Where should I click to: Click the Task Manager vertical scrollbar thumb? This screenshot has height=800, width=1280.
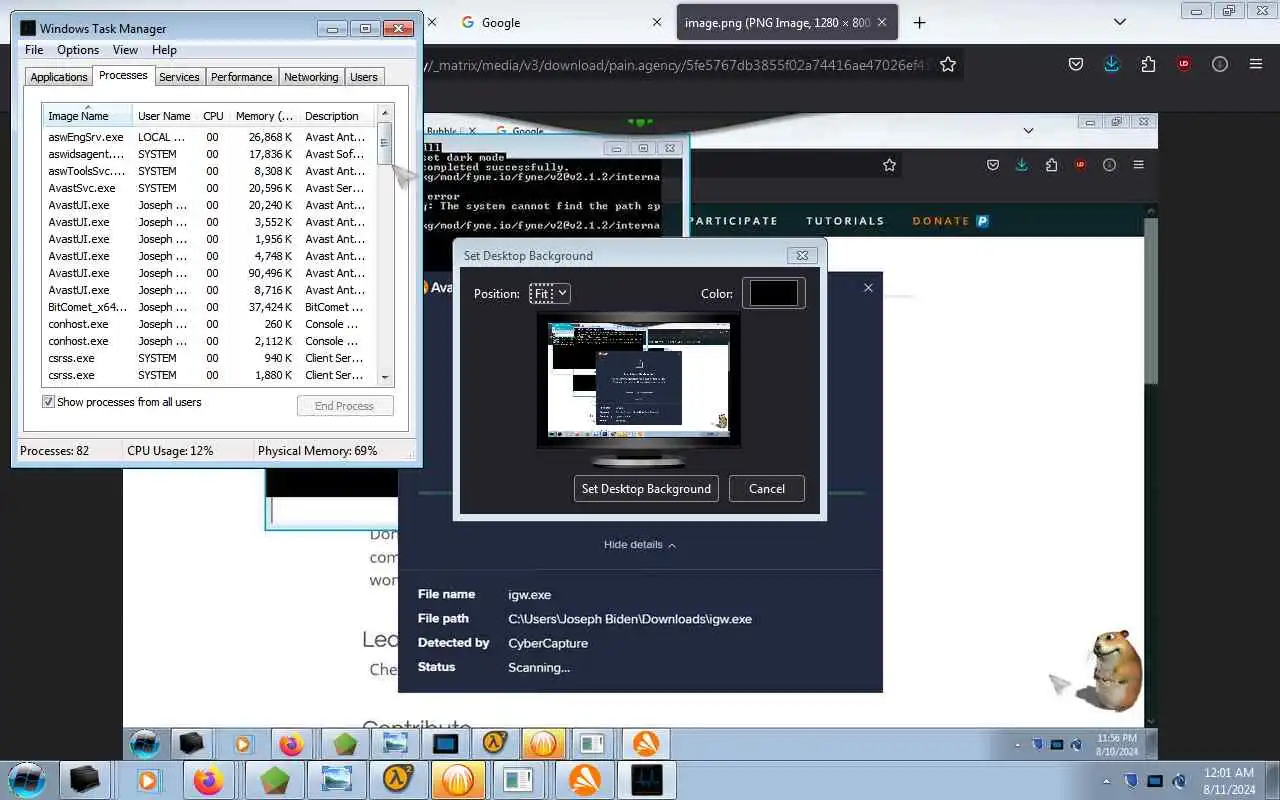pyautogui.click(x=385, y=143)
